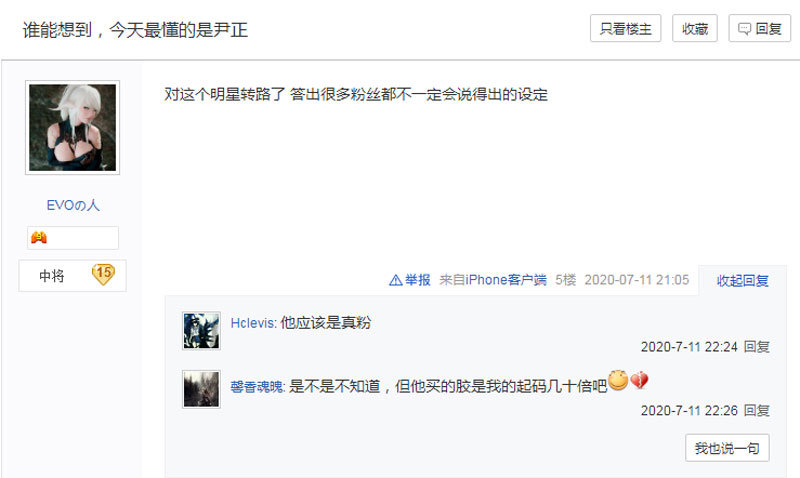Image resolution: width=800 pixels, height=478 pixels.
Task: Click the 收藏 favorite button
Action: [x=695, y=29]
